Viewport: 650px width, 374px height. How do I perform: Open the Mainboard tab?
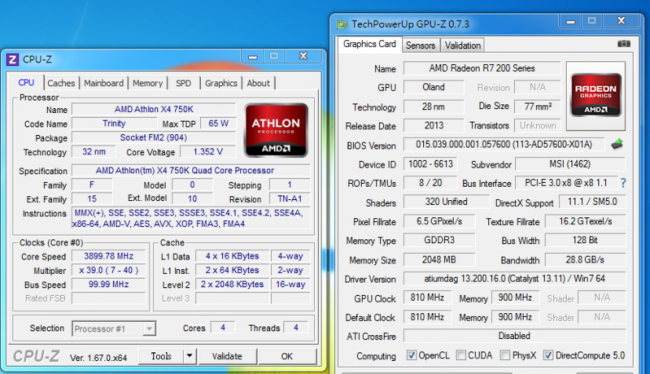pyautogui.click(x=104, y=83)
